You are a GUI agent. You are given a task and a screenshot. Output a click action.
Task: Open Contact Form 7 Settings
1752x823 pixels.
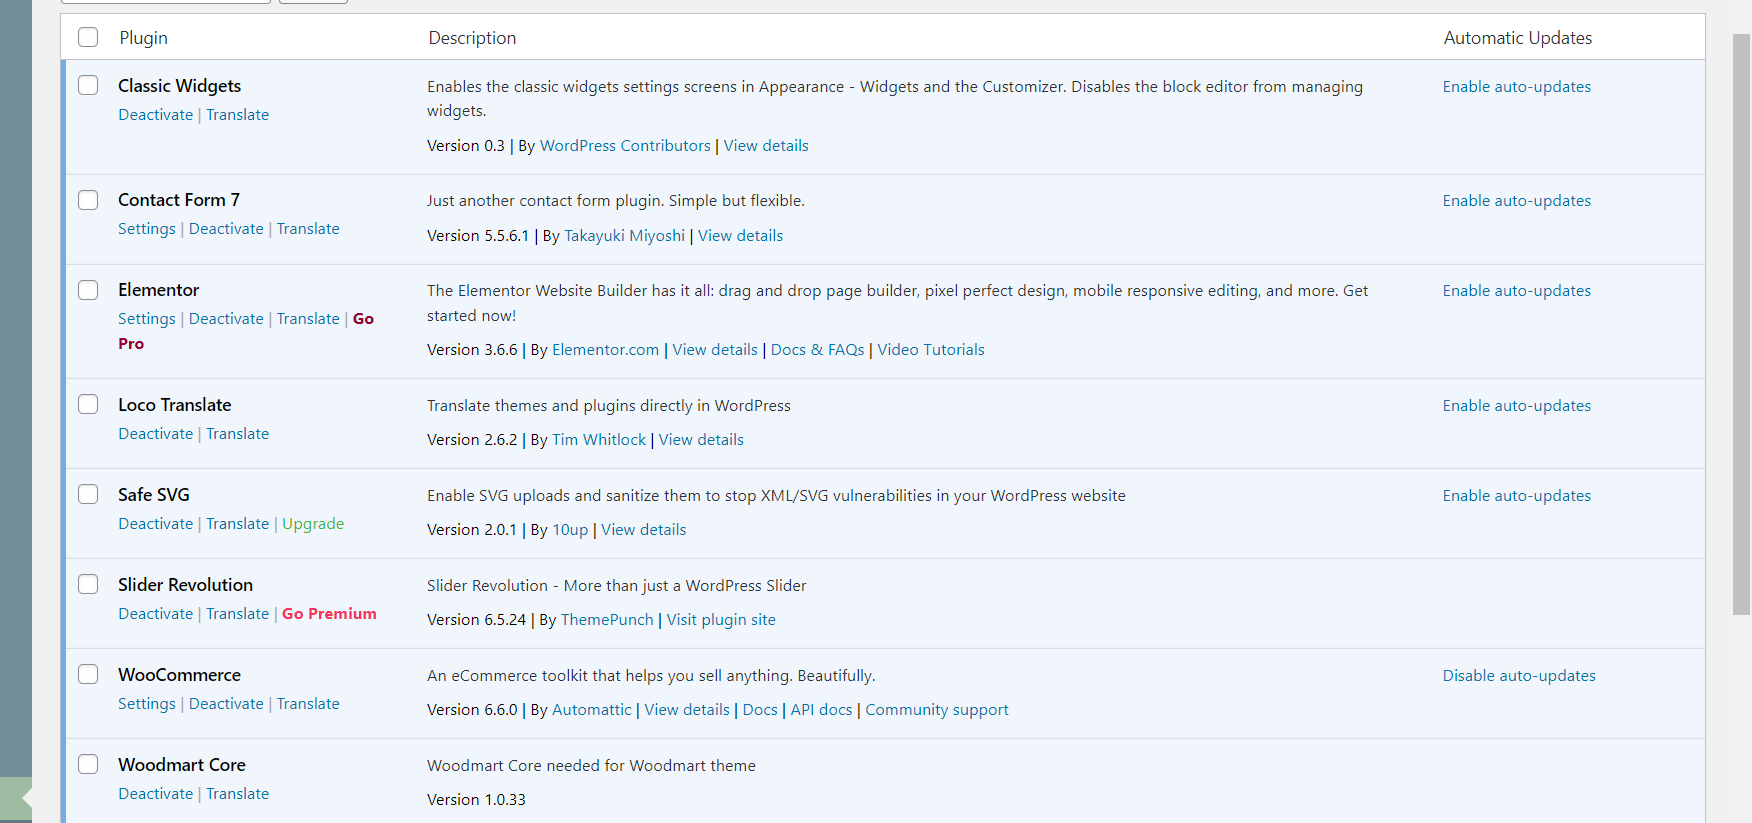click(x=147, y=229)
